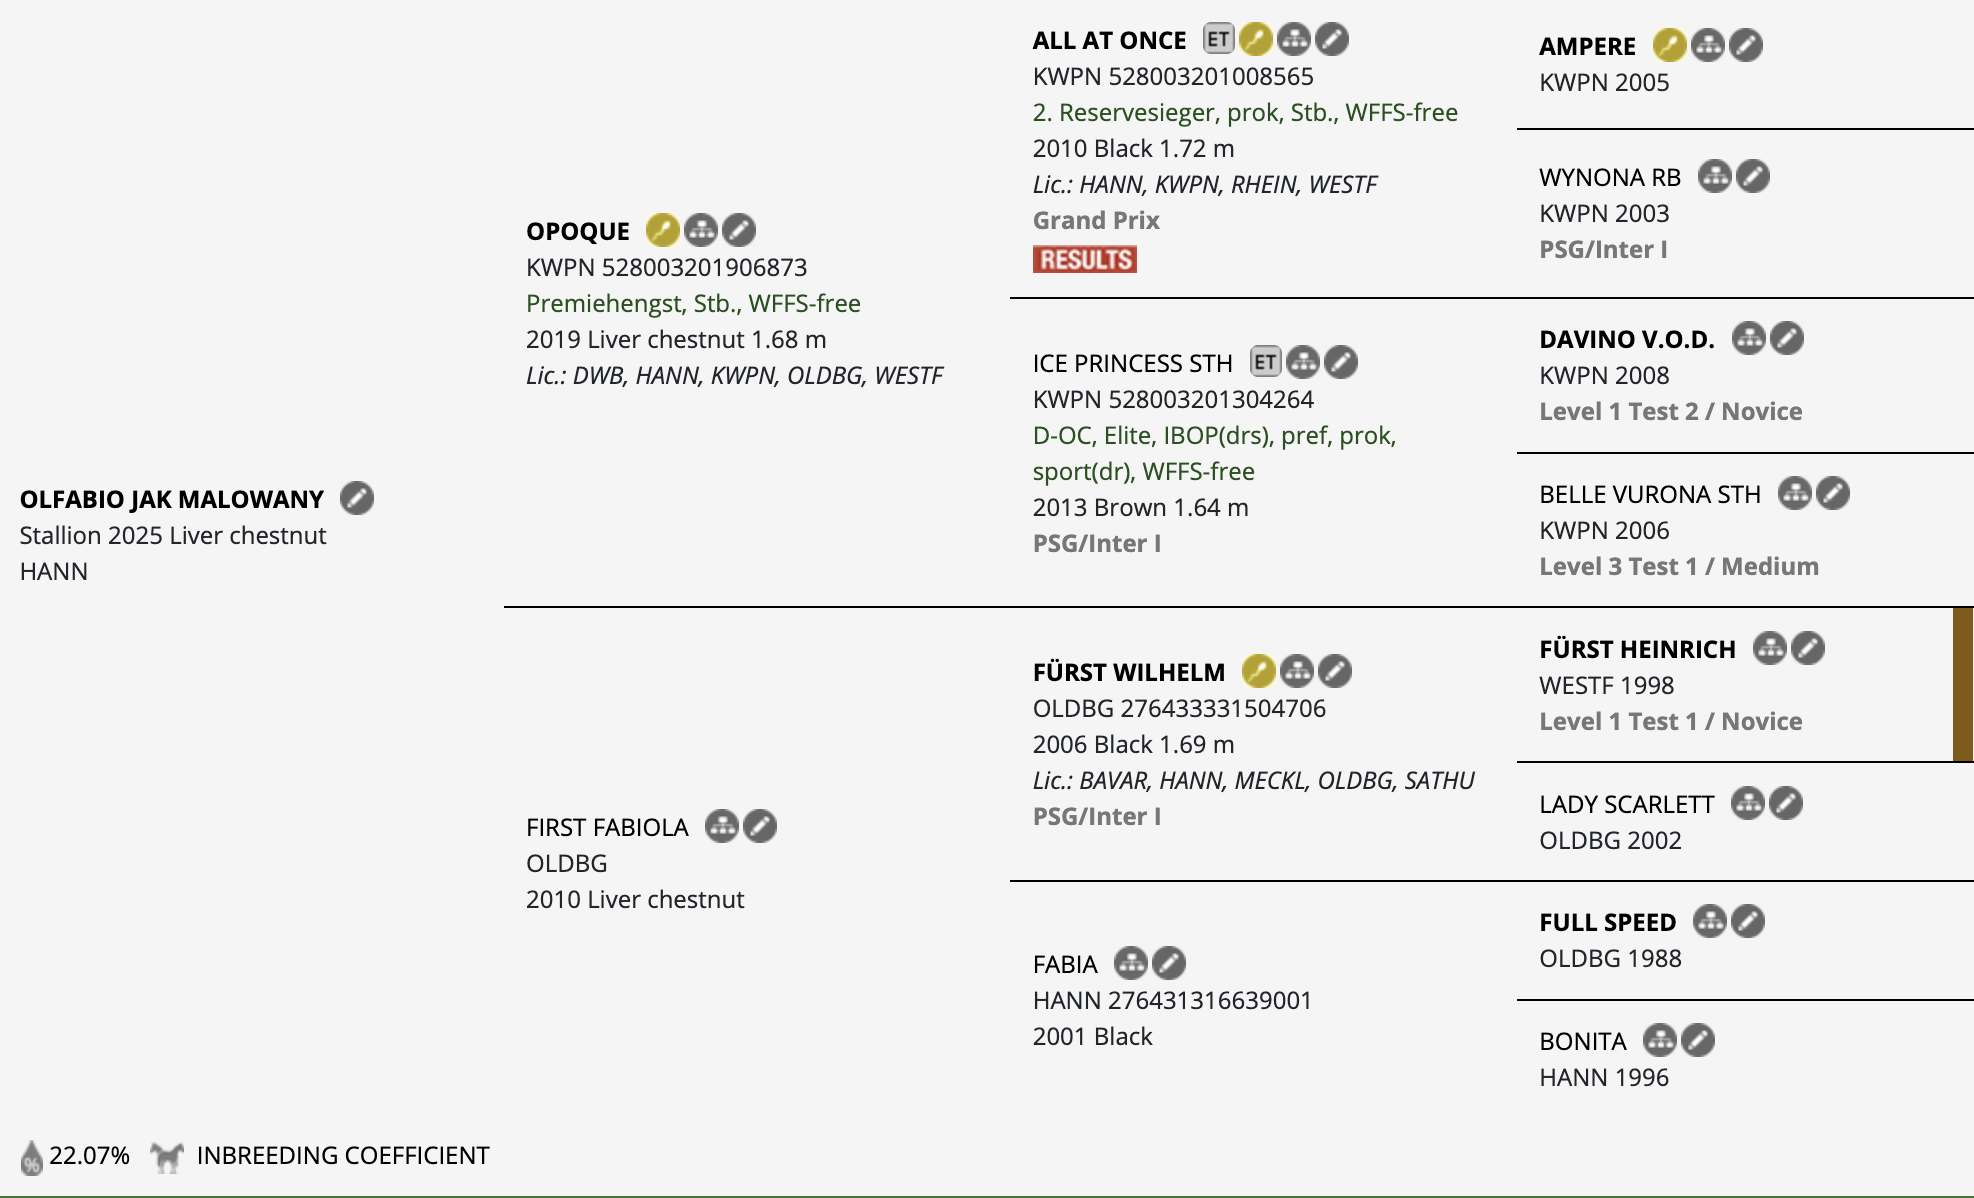This screenshot has width=1974, height=1198.
Task: Click the edit pencil next to OLFABIO JAK MALOWANY
Action: pos(357,498)
